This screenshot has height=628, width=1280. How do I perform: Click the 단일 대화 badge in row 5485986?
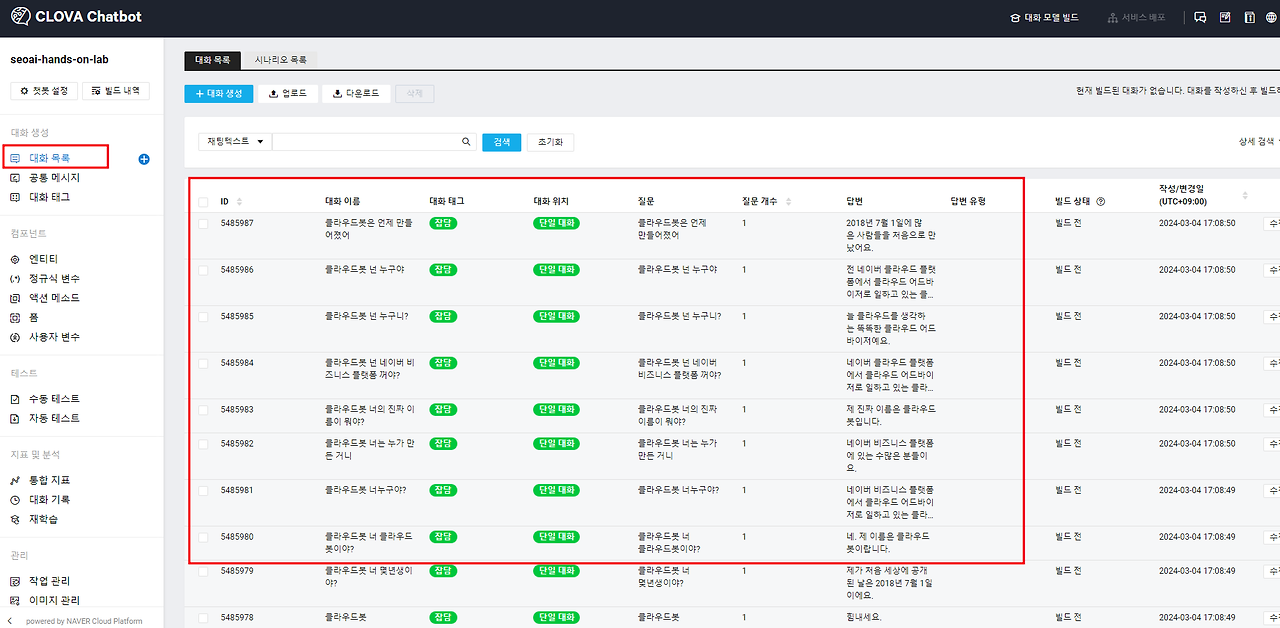click(x=555, y=270)
